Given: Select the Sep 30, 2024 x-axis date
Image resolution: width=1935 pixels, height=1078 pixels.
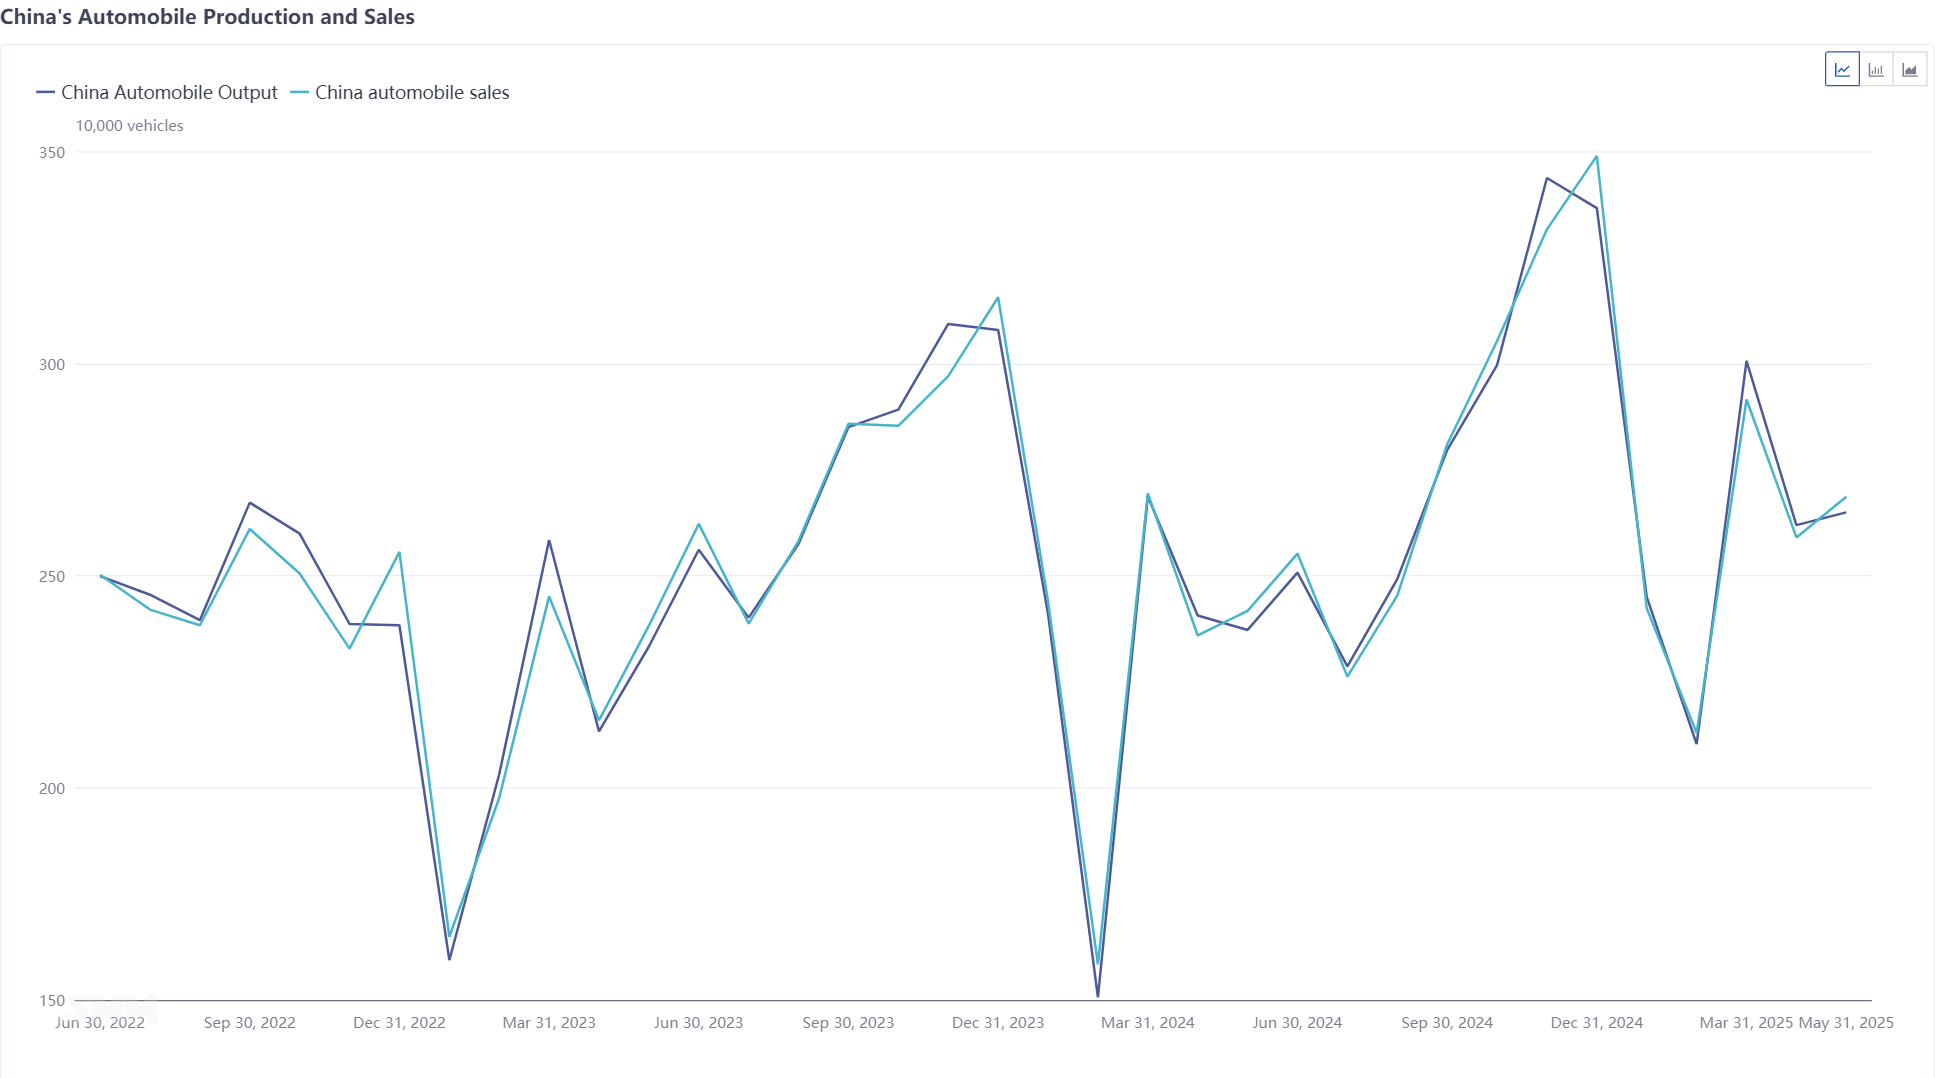Looking at the screenshot, I should click(x=1447, y=1023).
